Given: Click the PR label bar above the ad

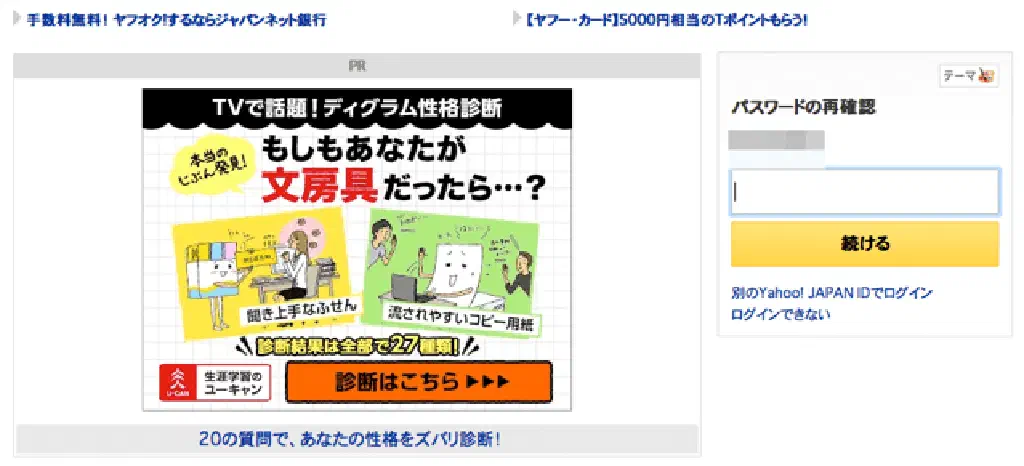Looking at the screenshot, I should [357, 66].
